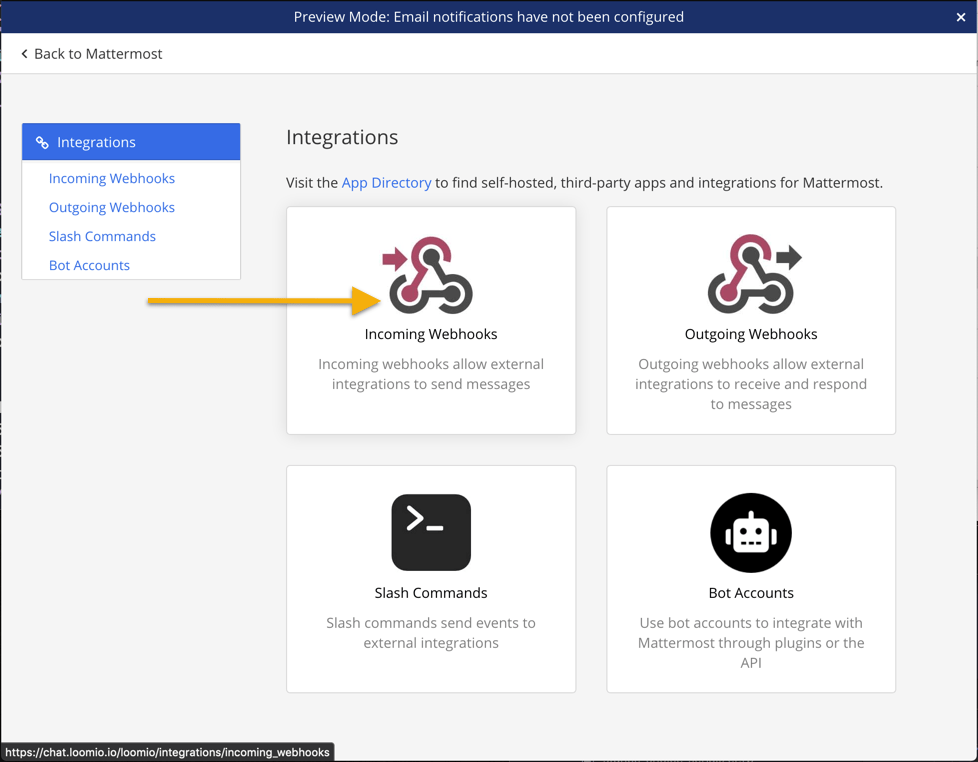Open the App Directory link
Image resolution: width=978 pixels, height=762 pixels.
pos(386,183)
